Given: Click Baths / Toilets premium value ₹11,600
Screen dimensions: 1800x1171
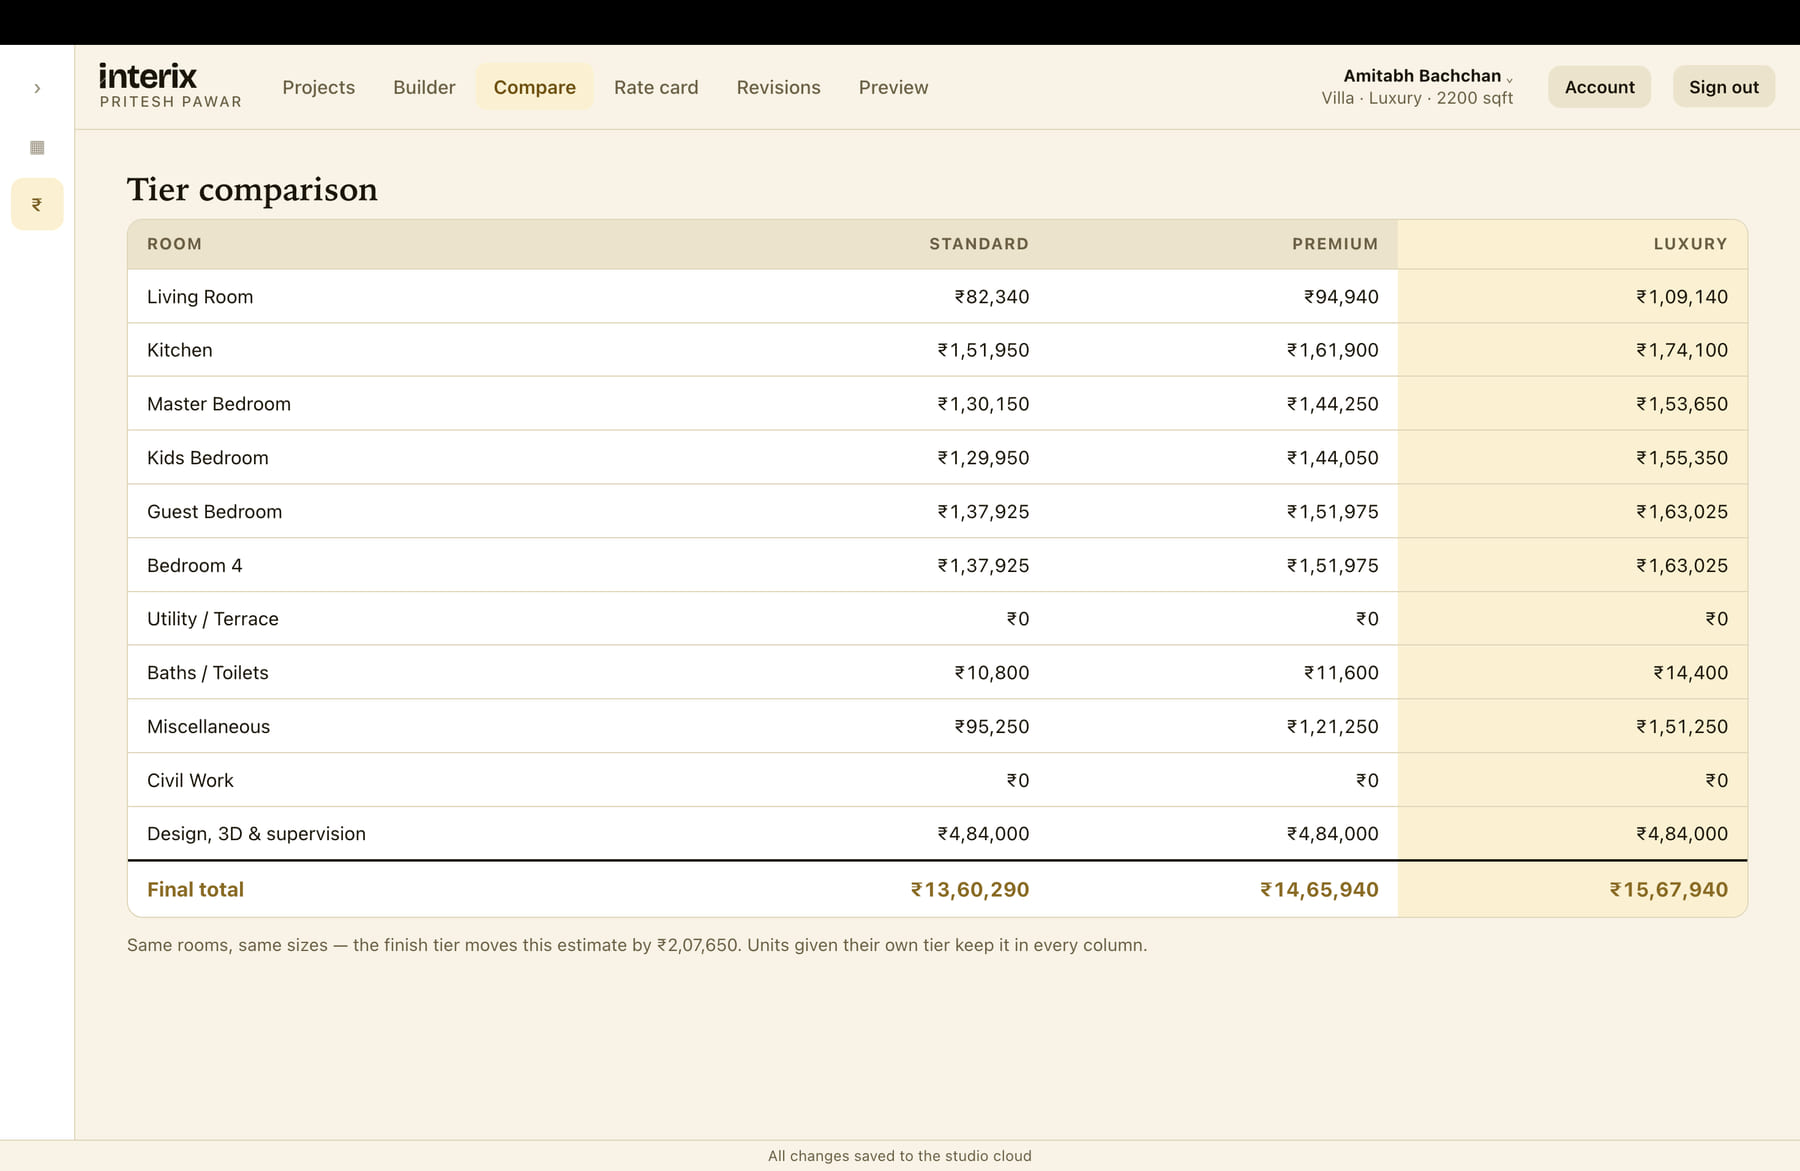Looking at the screenshot, I should pos(1341,673).
